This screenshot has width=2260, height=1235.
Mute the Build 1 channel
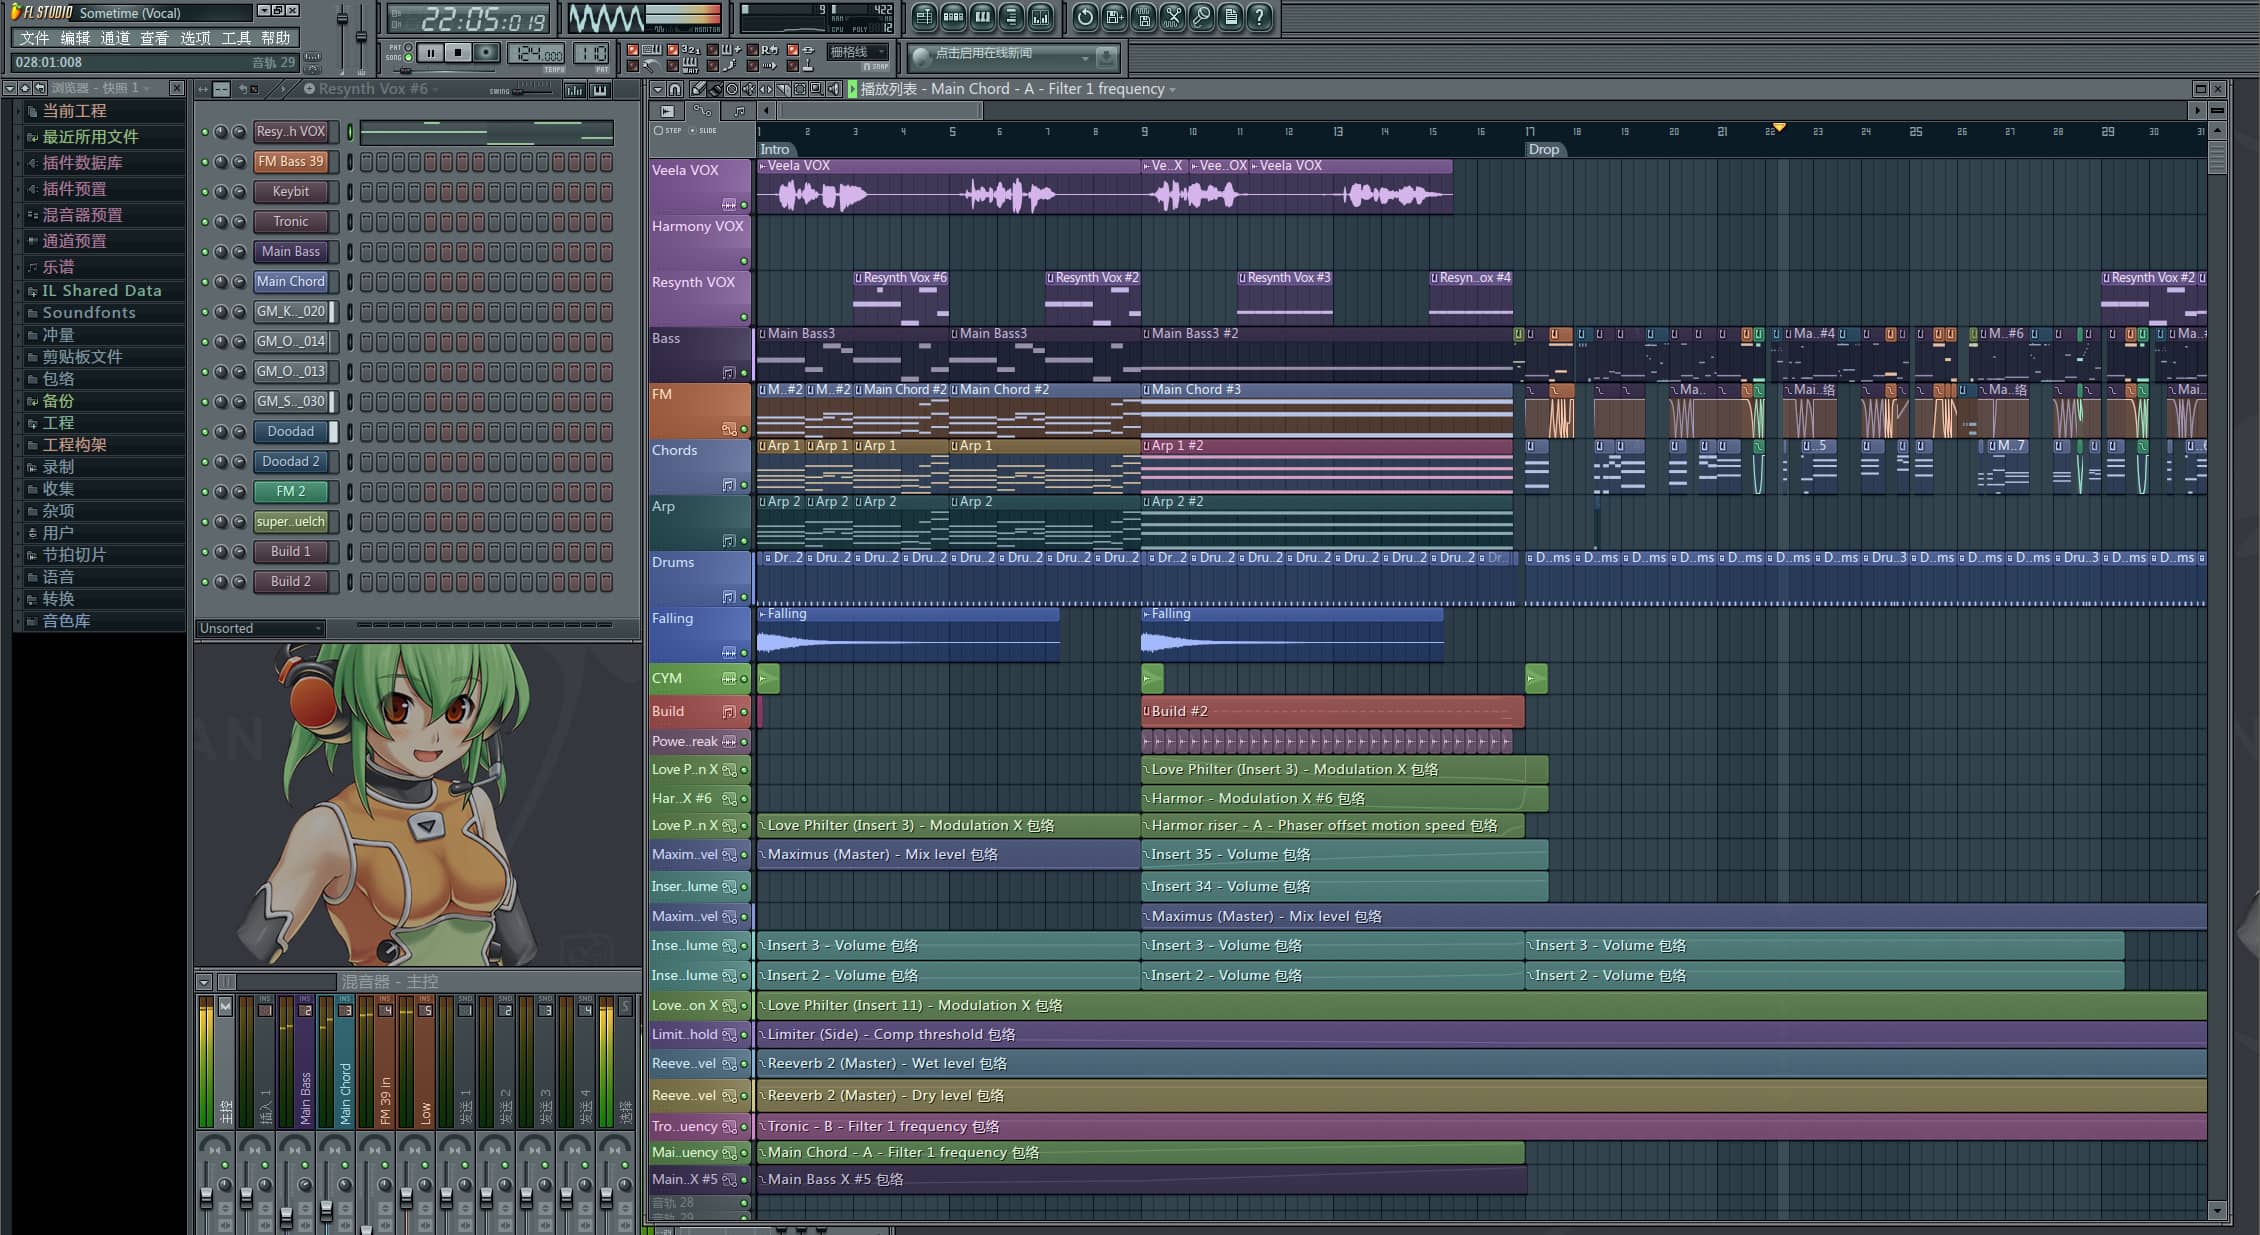(205, 552)
